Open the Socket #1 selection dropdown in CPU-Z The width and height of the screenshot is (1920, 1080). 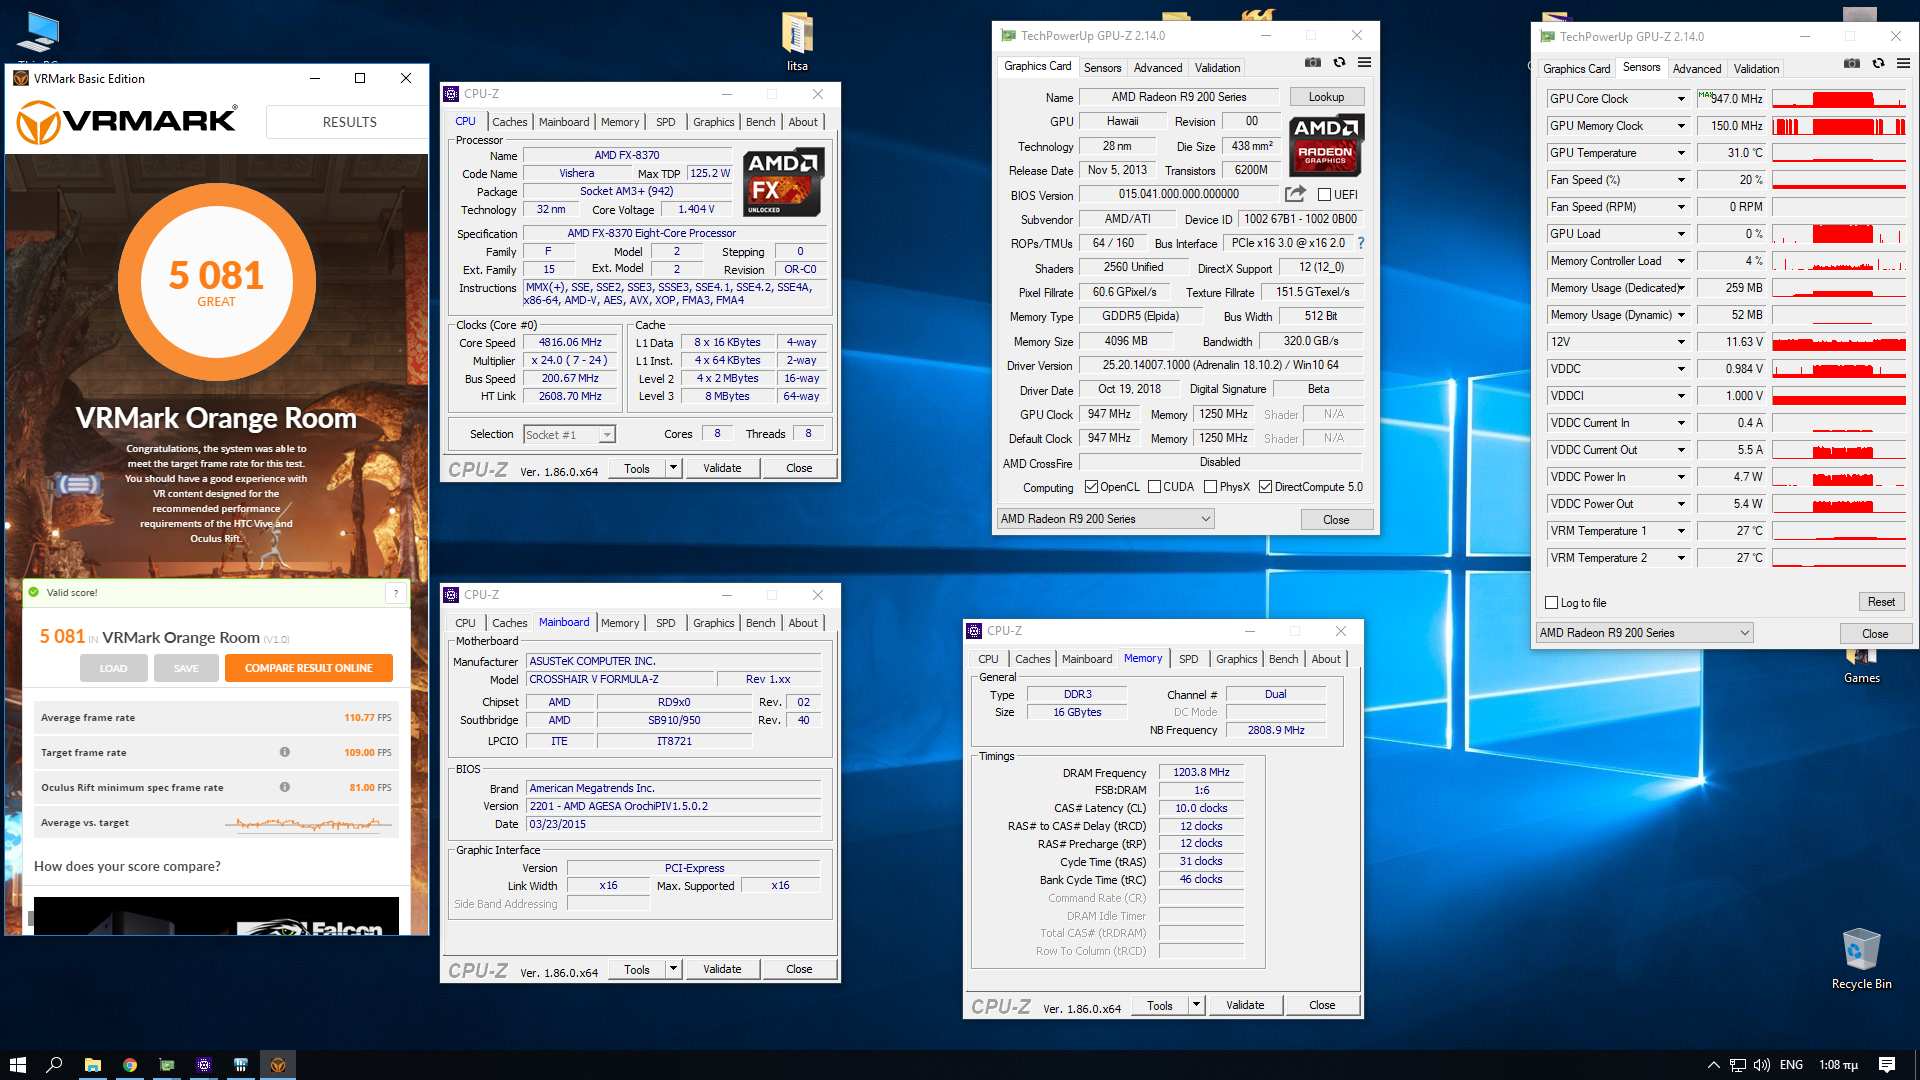(x=607, y=435)
